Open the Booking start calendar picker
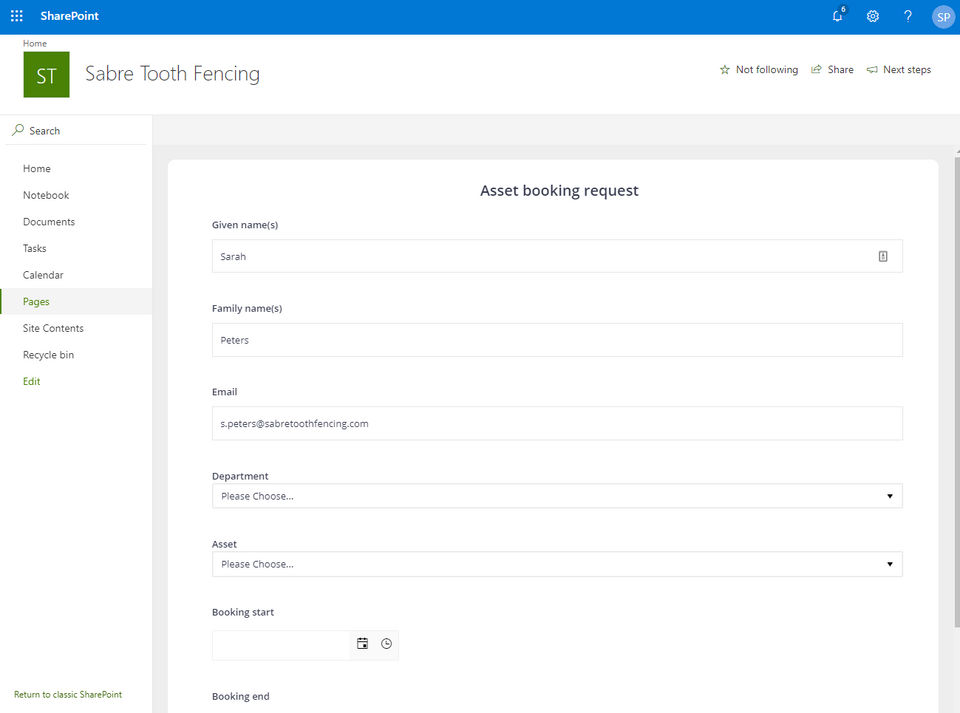This screenshot has height=713, width=960. (362, 644)
